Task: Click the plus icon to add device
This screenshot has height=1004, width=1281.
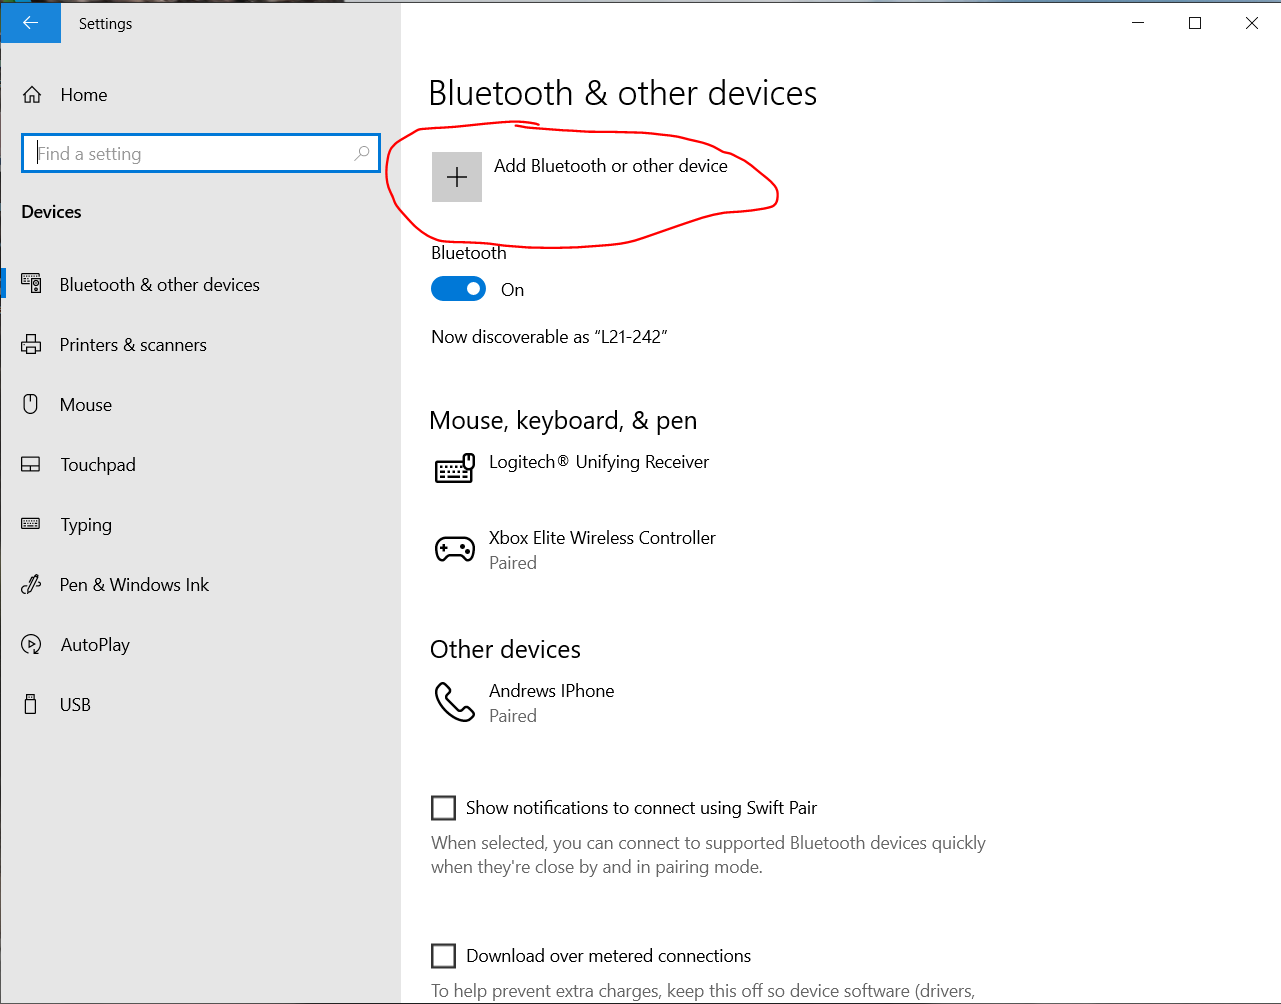Action: (457, 178)
